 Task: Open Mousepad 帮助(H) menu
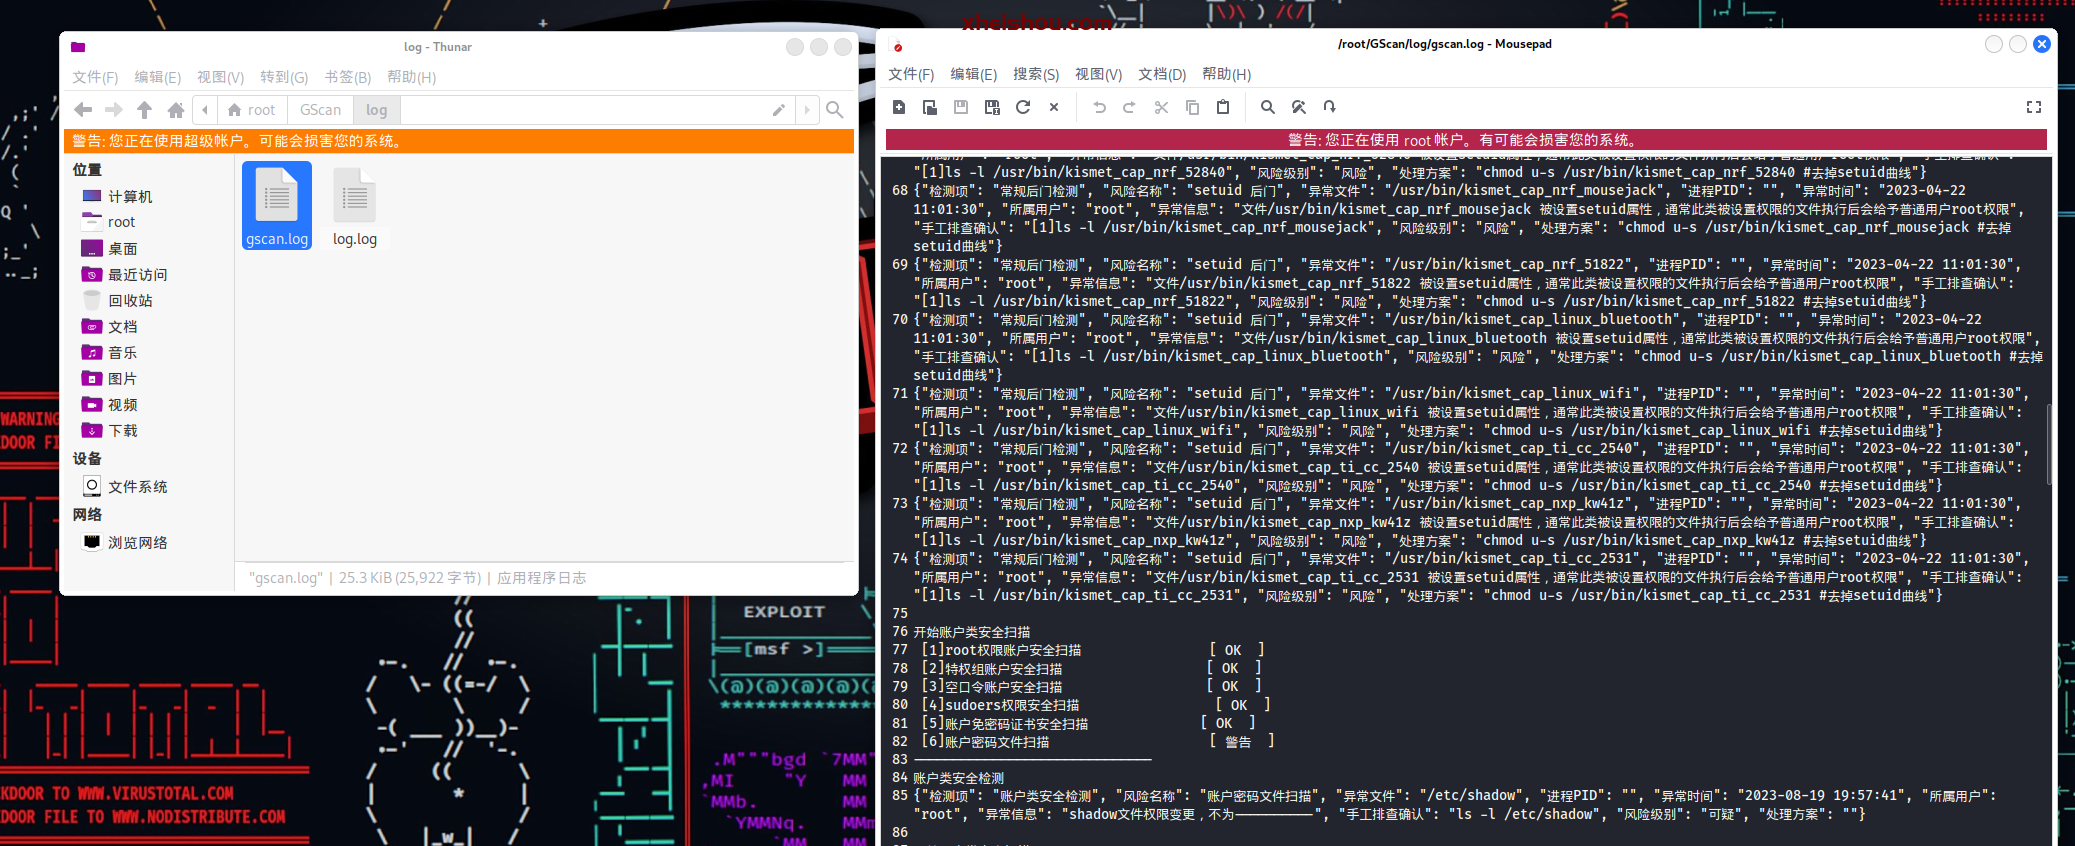pos(1227,74)
